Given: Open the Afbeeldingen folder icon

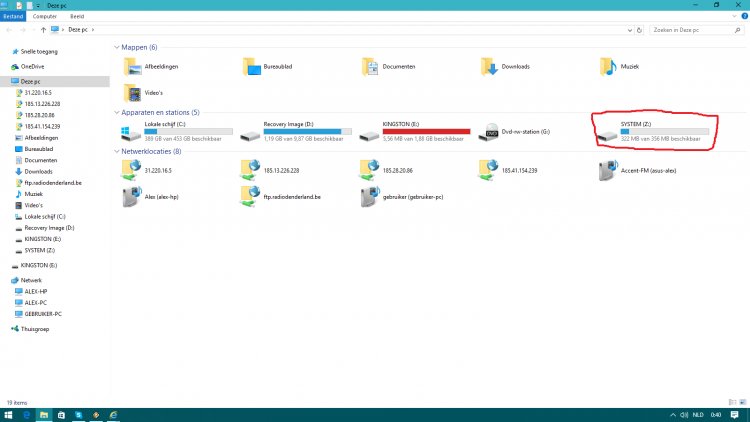Looking at the screenshot, I should pyautogui.click(x=131, y=66).
